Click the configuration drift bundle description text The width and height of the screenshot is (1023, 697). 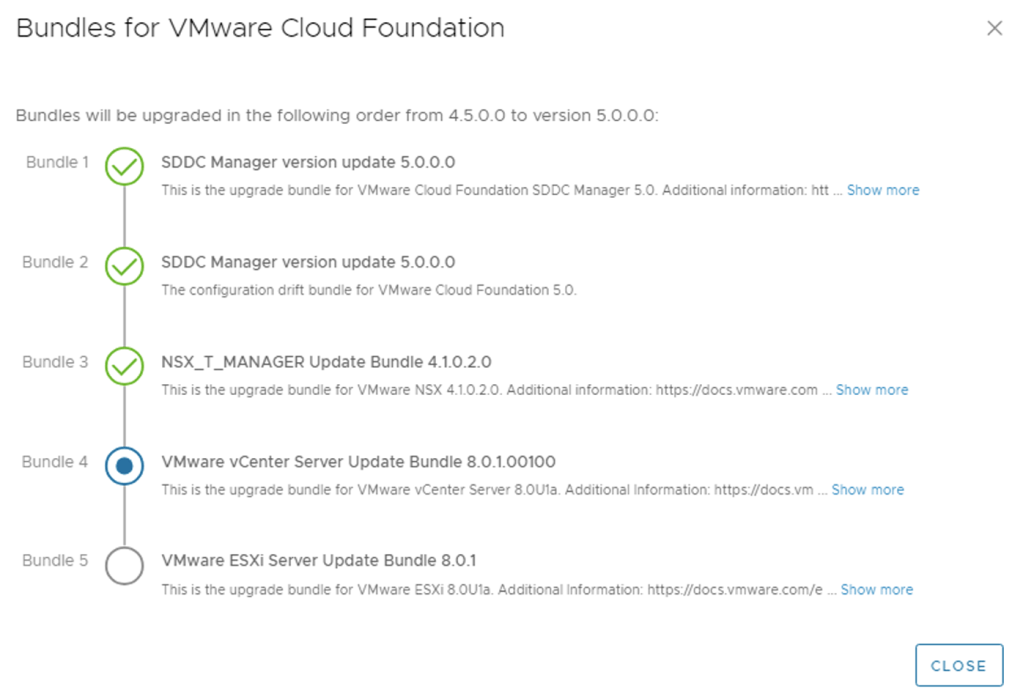pos(369,291)
